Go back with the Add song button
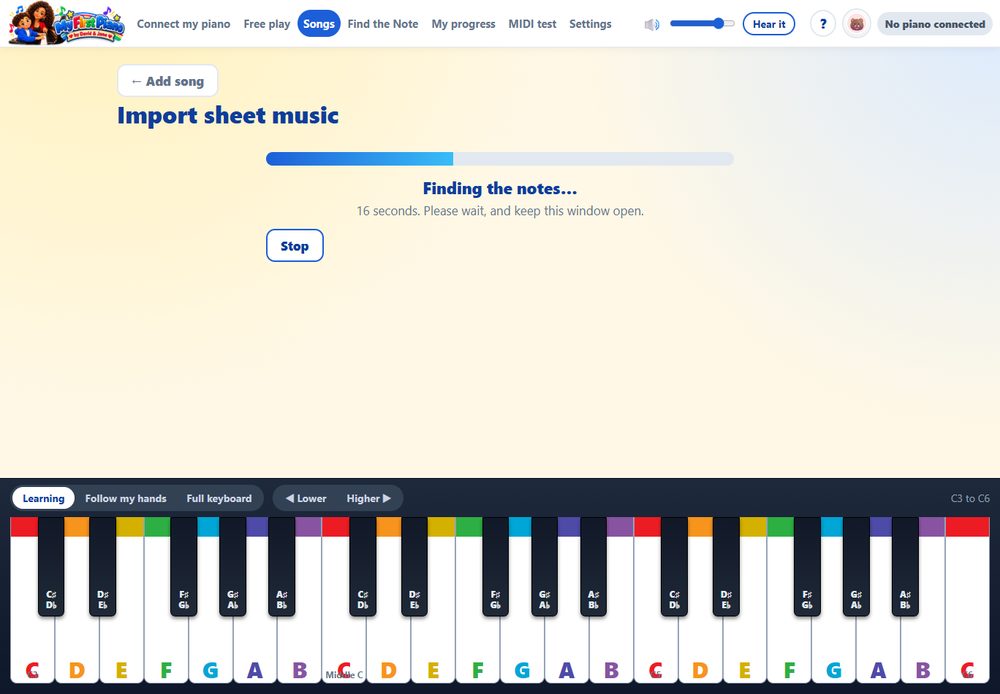Image resolution: width=1000 pixels, height=694 pixels. [167, 81]
